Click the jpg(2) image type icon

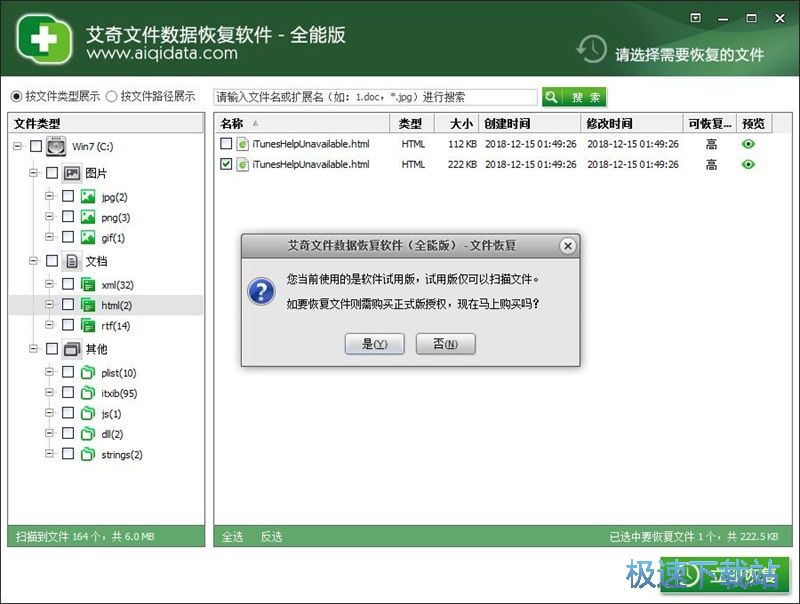tap(88, 196)
